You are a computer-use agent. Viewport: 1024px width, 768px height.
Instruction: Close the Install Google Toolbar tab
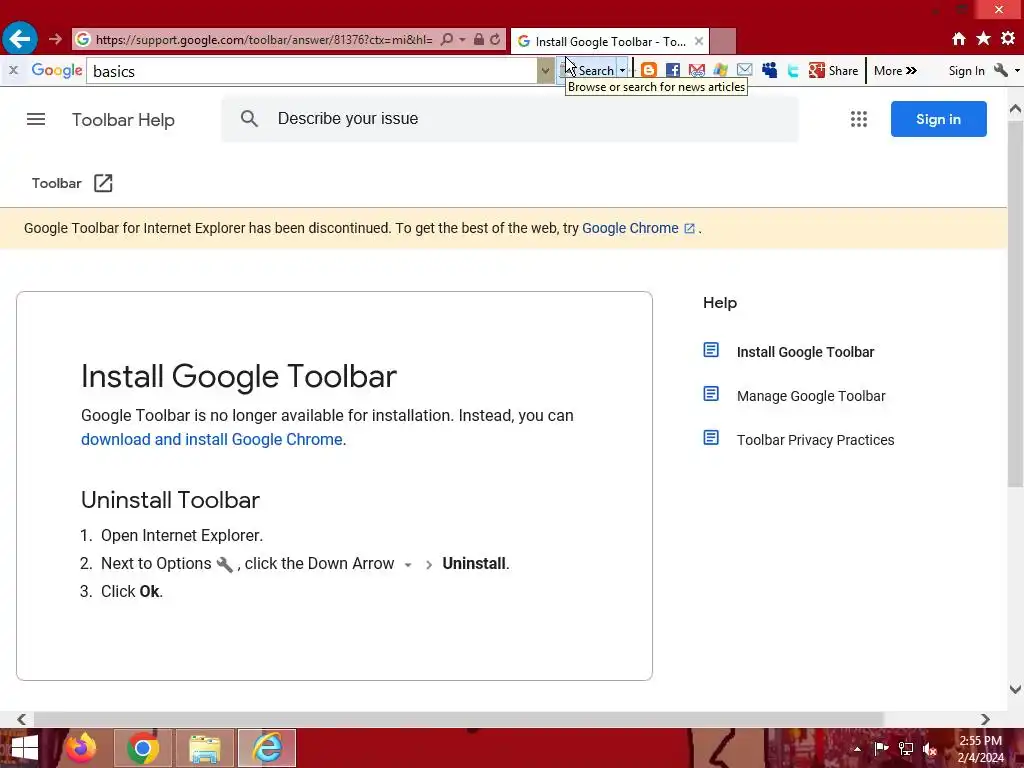(699, 41)
